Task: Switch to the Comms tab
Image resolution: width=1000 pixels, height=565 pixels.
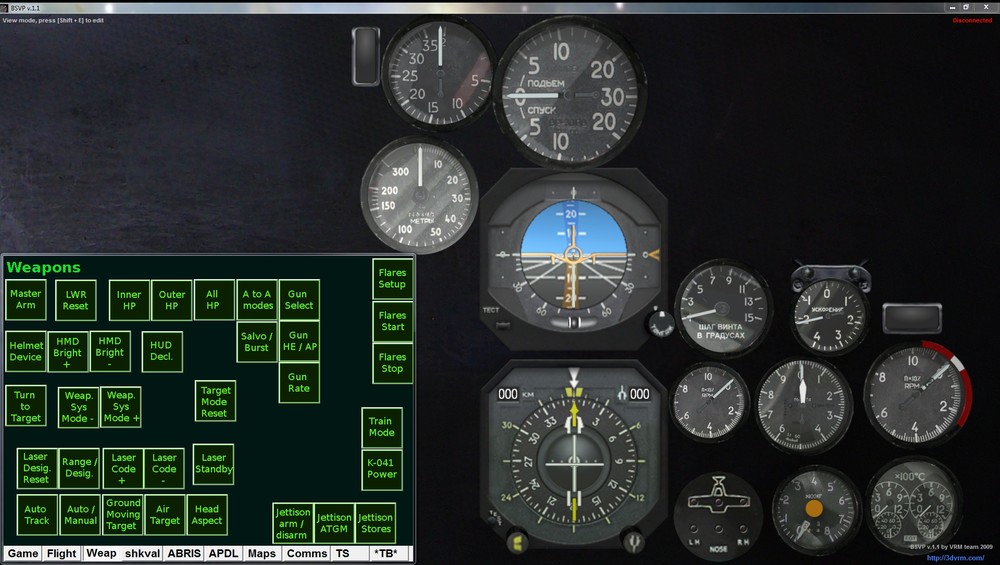Action: click(x=307, y=554)
